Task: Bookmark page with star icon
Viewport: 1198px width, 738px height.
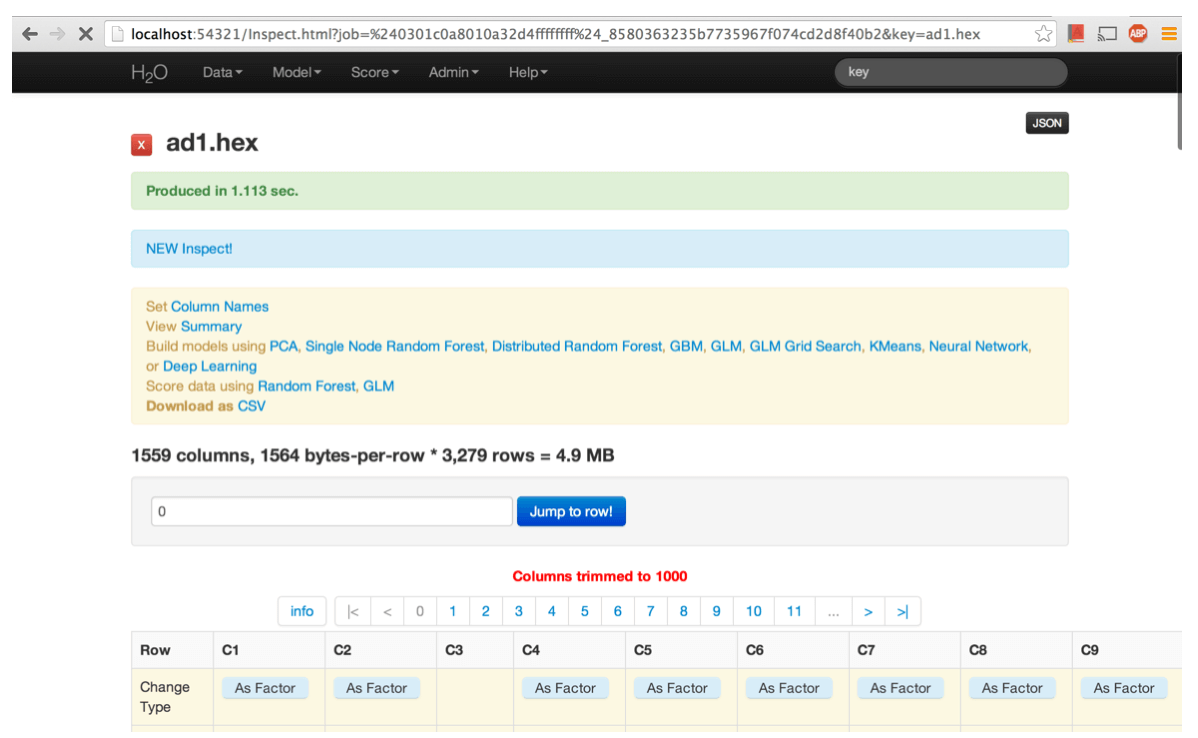Action: tap(1044, 34)
